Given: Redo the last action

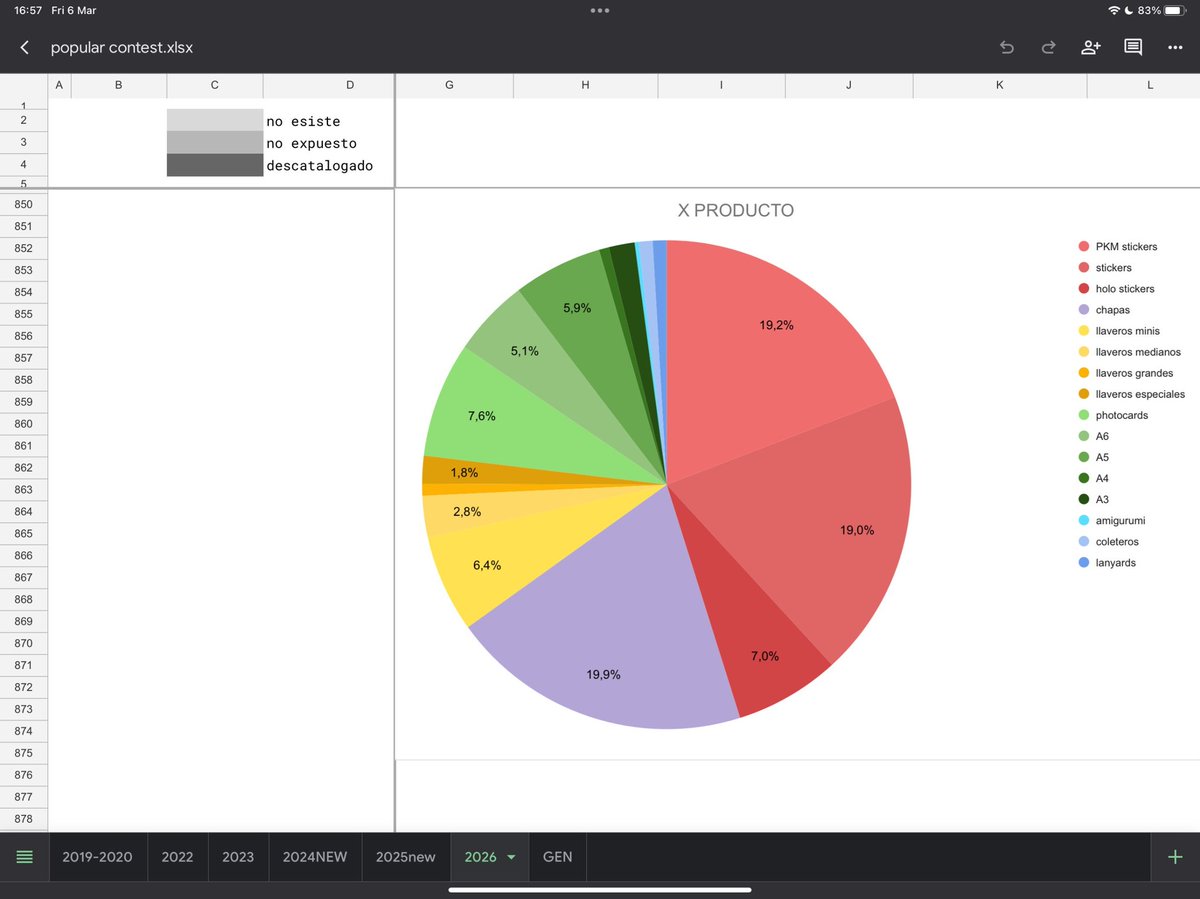Looking at the screenshot, I should [1048, 47].
